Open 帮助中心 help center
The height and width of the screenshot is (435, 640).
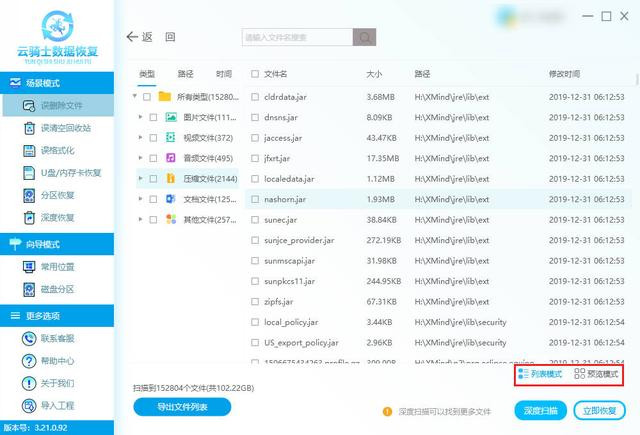(48, 361)
